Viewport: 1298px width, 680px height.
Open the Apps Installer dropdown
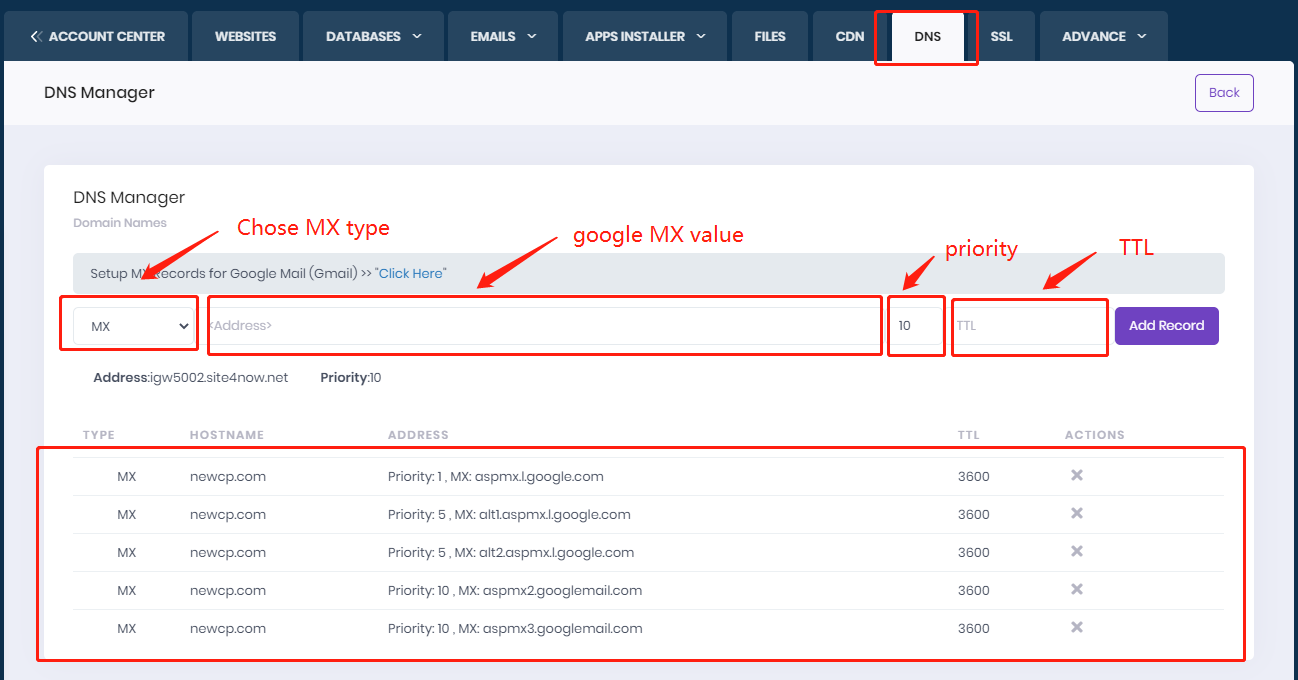[x=644, y=36]
